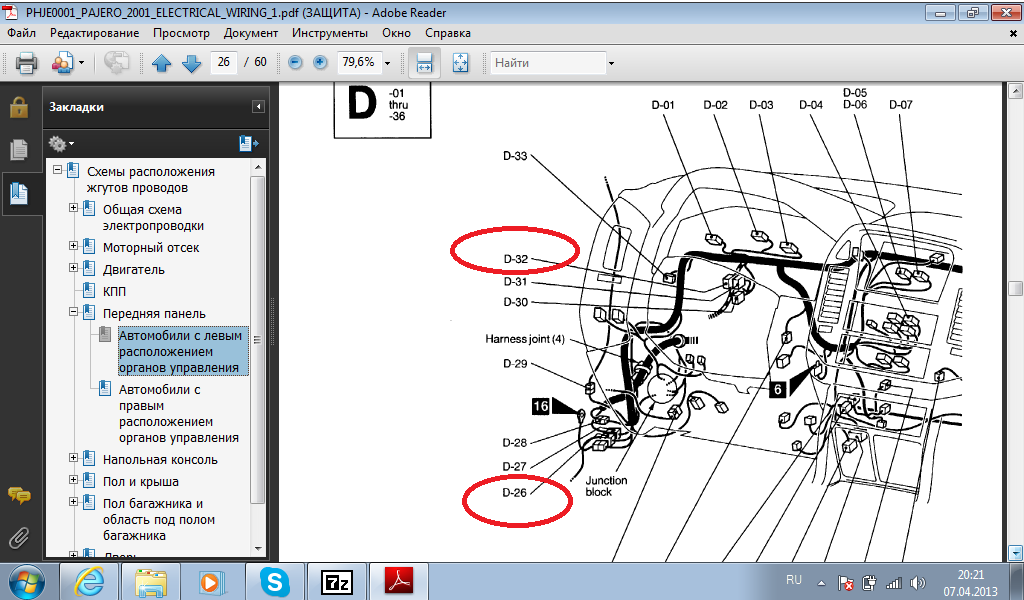Viewport: 1024px width, 600px height.
Task: Zoom in with the plus button
Action: [320, 62]
